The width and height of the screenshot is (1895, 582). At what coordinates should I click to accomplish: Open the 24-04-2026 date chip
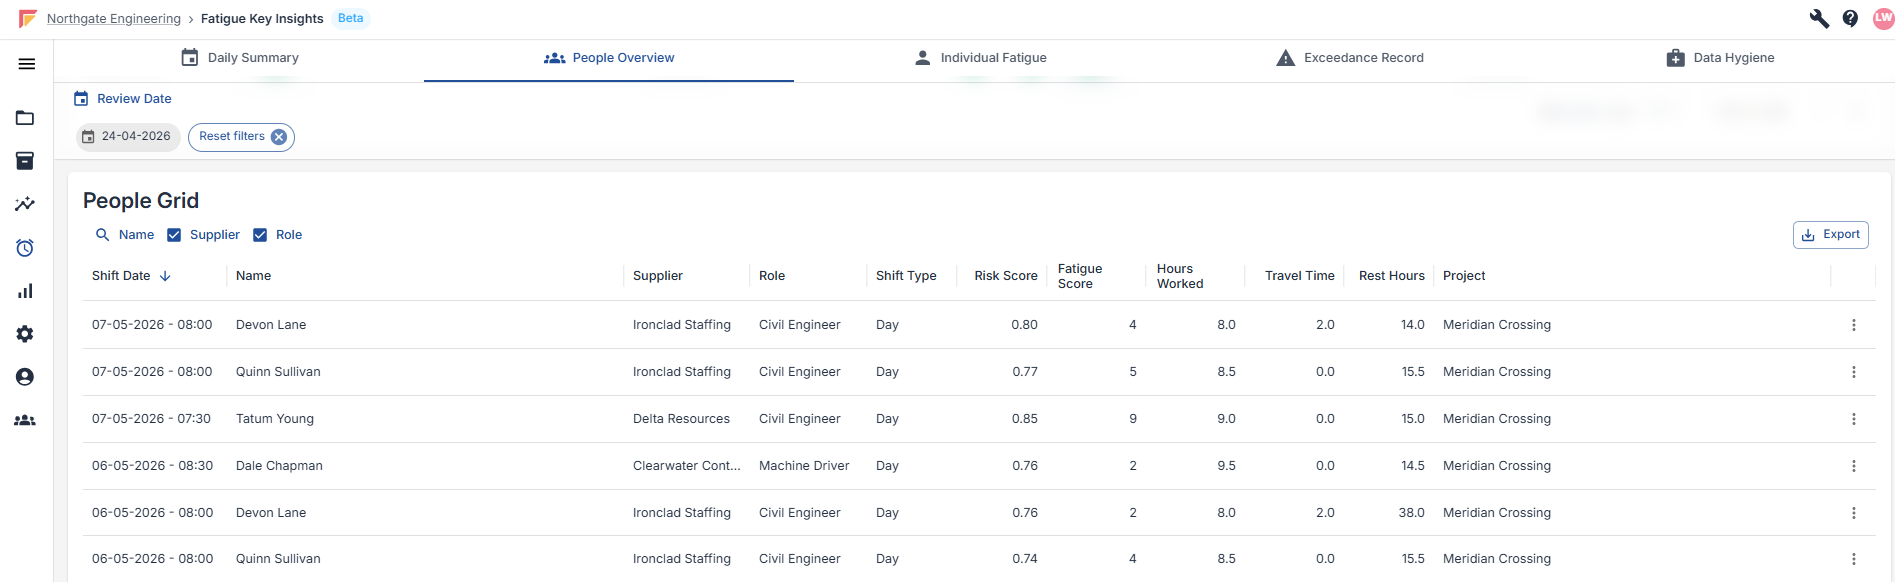point(128,137)
